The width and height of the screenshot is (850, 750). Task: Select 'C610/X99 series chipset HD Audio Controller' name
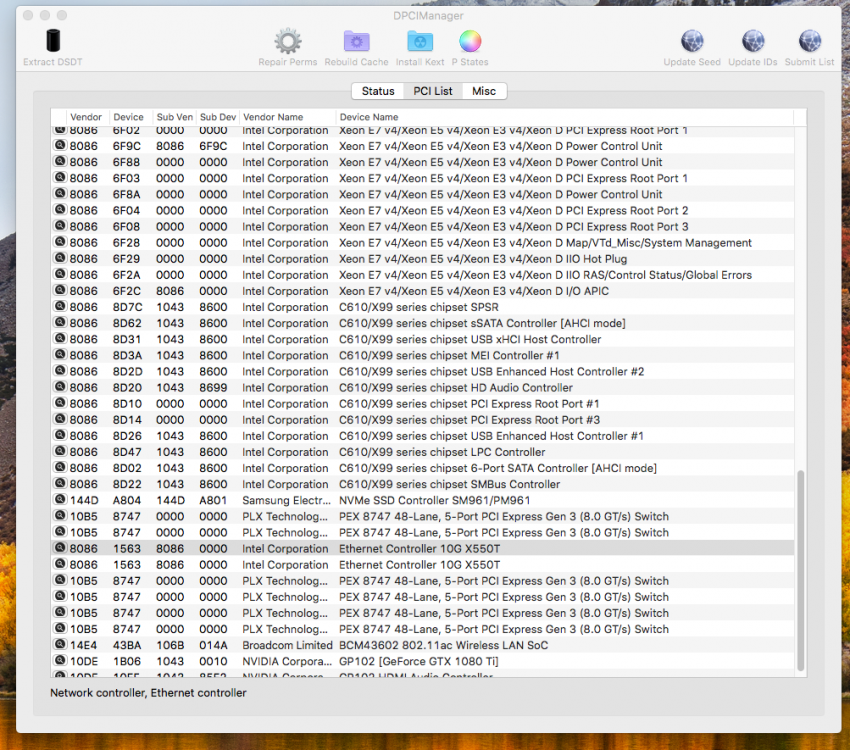pyautogui.click(x=456, y=387)
